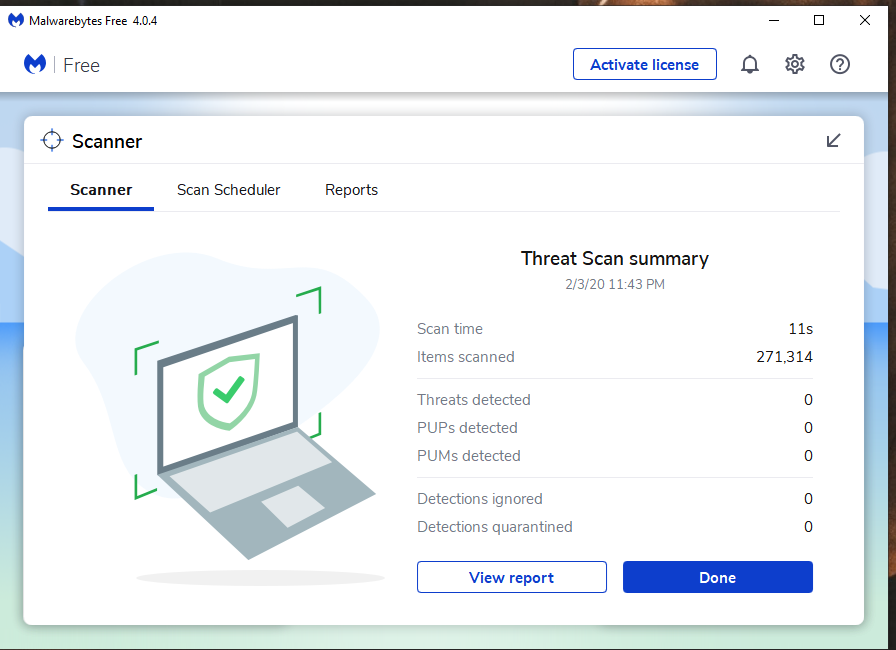Close the Malwarebytes window
This screenshot has width=896, height=650.
[x=865, y=20]
